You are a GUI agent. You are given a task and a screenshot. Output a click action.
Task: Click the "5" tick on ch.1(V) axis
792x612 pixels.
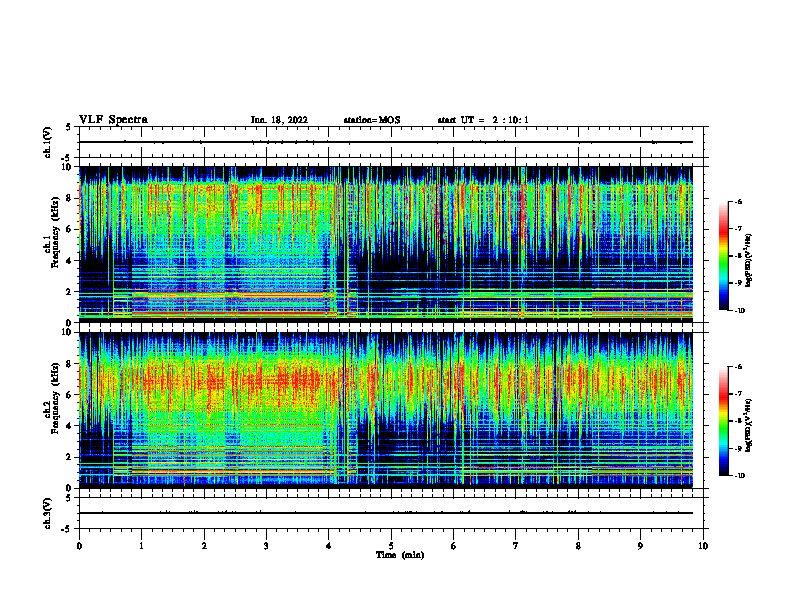click(x=69, y=128)
